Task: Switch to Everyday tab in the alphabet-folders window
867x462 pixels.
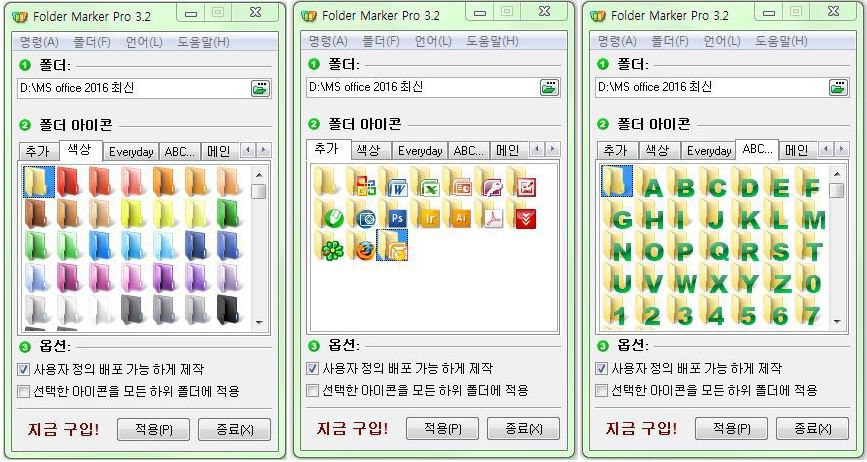Action: 709,151
